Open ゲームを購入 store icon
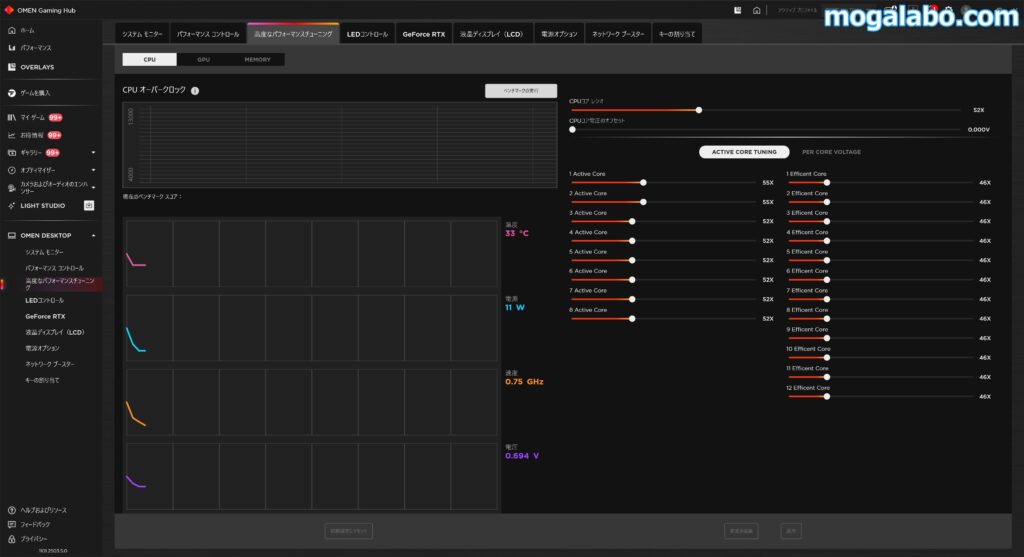This screenshot has height=557, width=1024. tap(12, 93)
